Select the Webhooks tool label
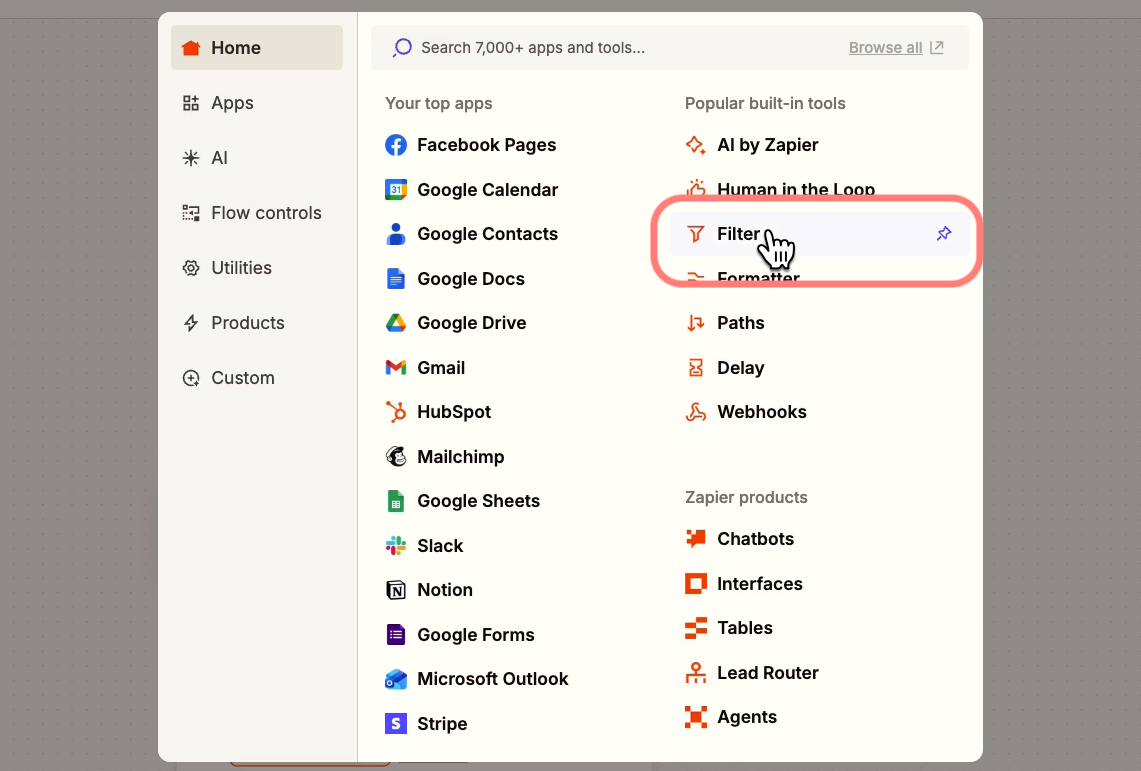The height and width of the screenshot is (771, 1141). pos(762,412)
